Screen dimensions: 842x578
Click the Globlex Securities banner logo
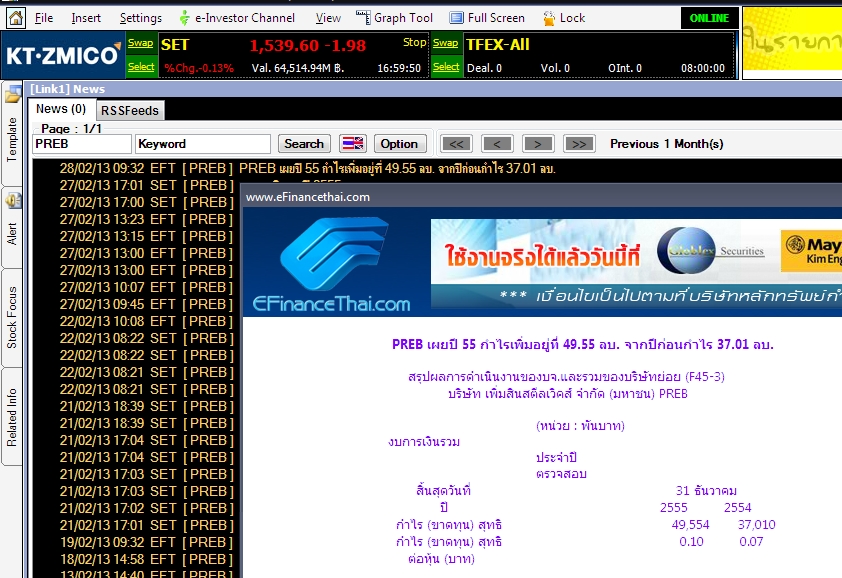pyautogui.click(x=710, y=251)
